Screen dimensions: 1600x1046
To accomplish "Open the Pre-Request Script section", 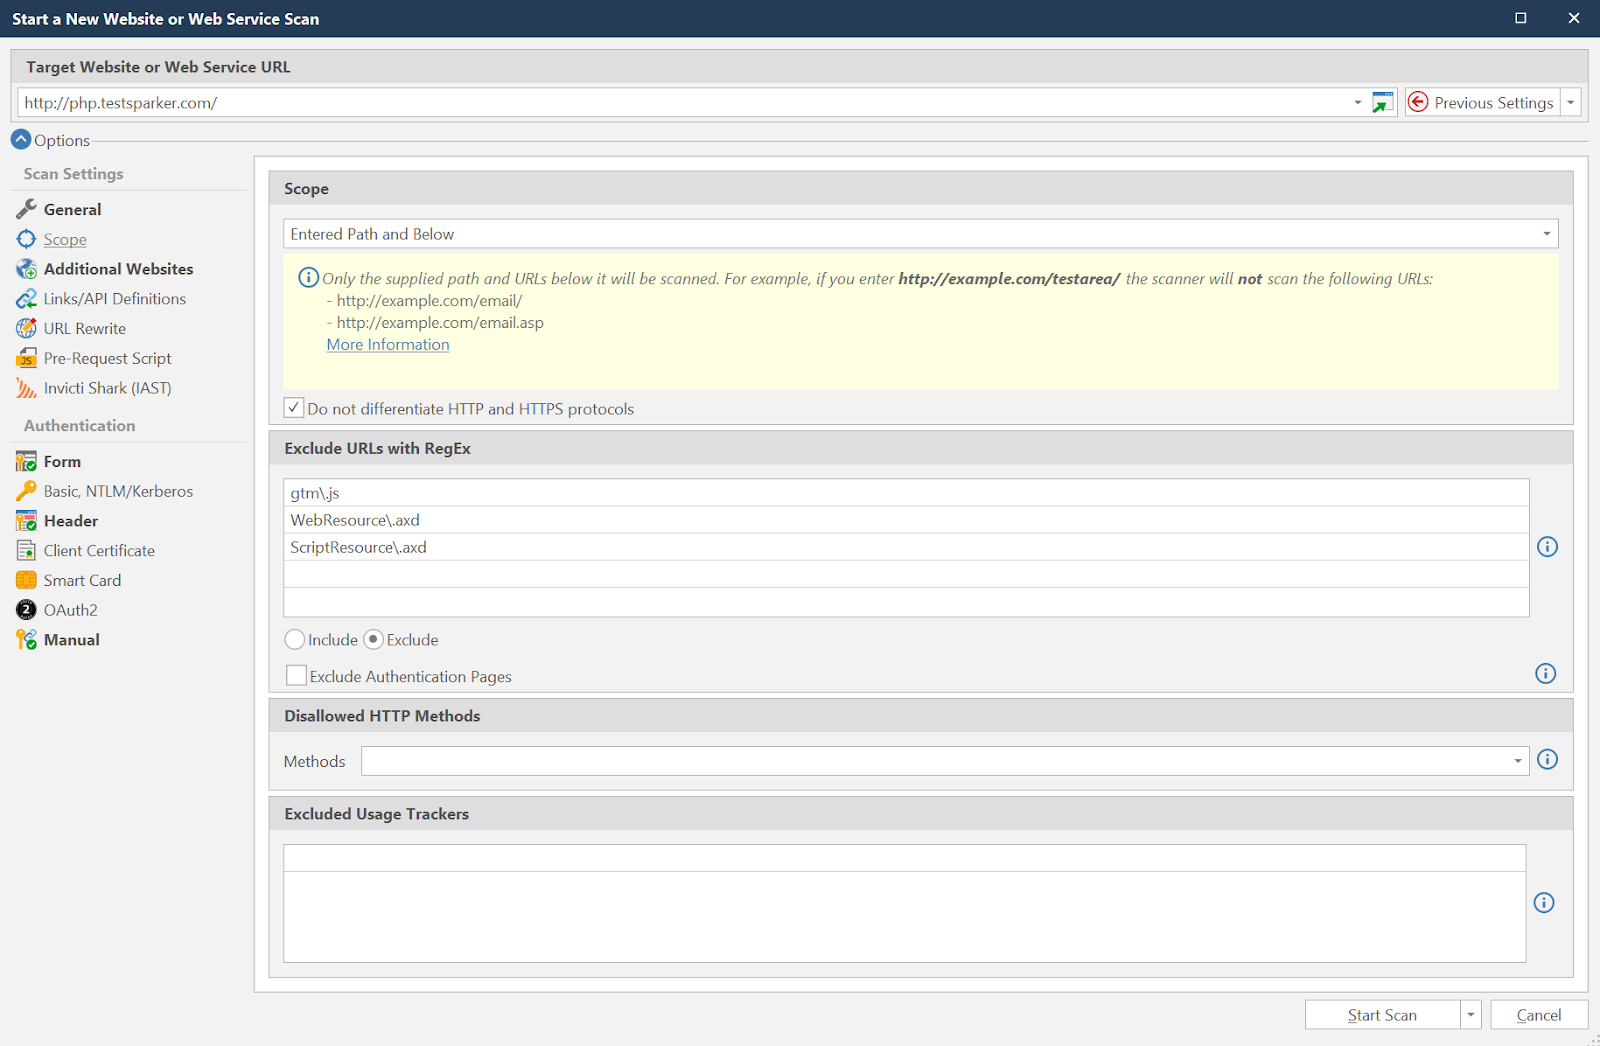I will [x=106, y=358].
